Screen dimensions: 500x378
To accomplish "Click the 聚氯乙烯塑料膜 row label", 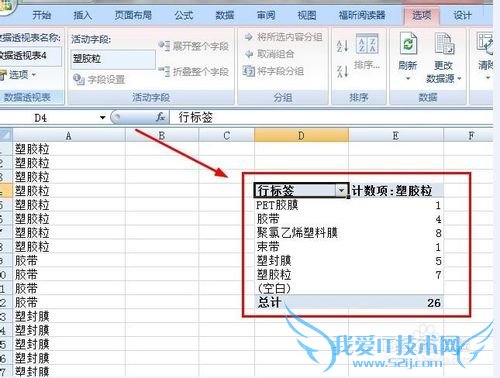I will point(297,233).
